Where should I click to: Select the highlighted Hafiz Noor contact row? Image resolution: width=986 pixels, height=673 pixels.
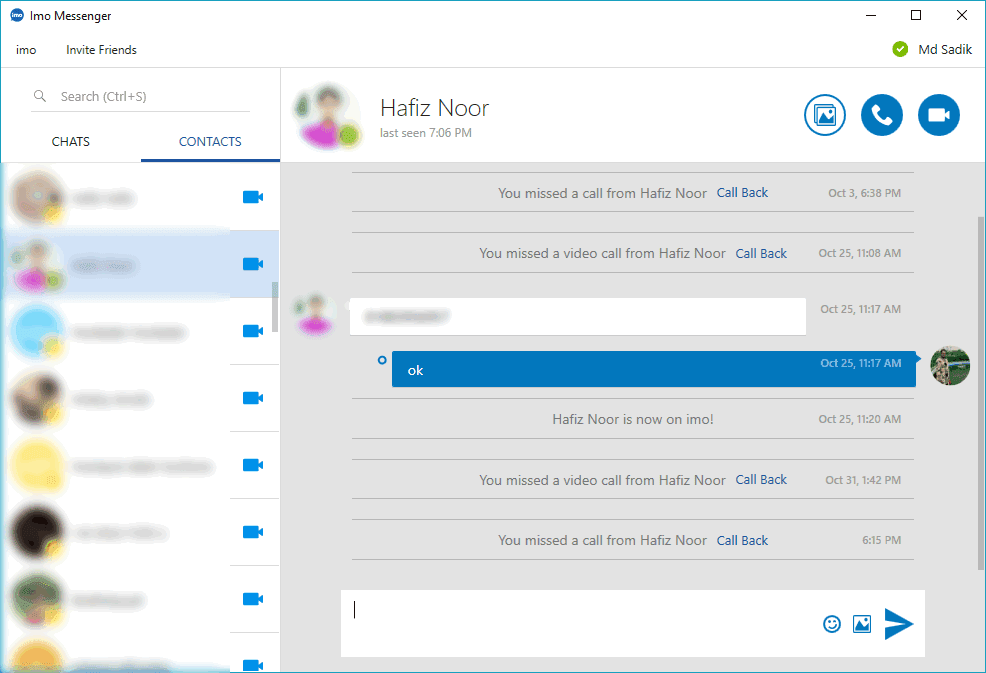click(x=141, y=264)
